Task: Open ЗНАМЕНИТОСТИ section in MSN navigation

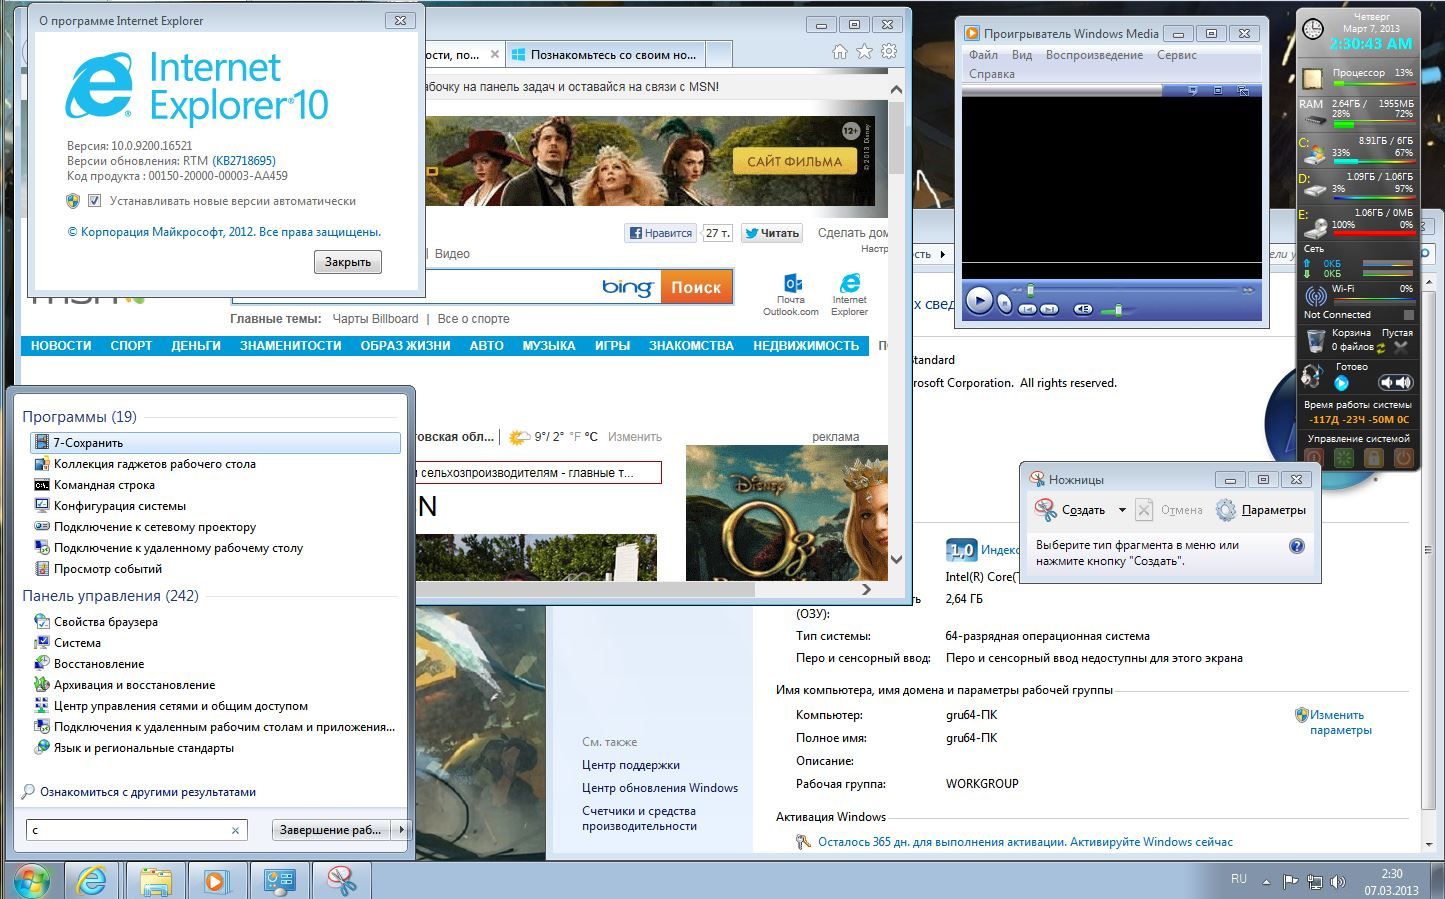Action: click(291, 346)
